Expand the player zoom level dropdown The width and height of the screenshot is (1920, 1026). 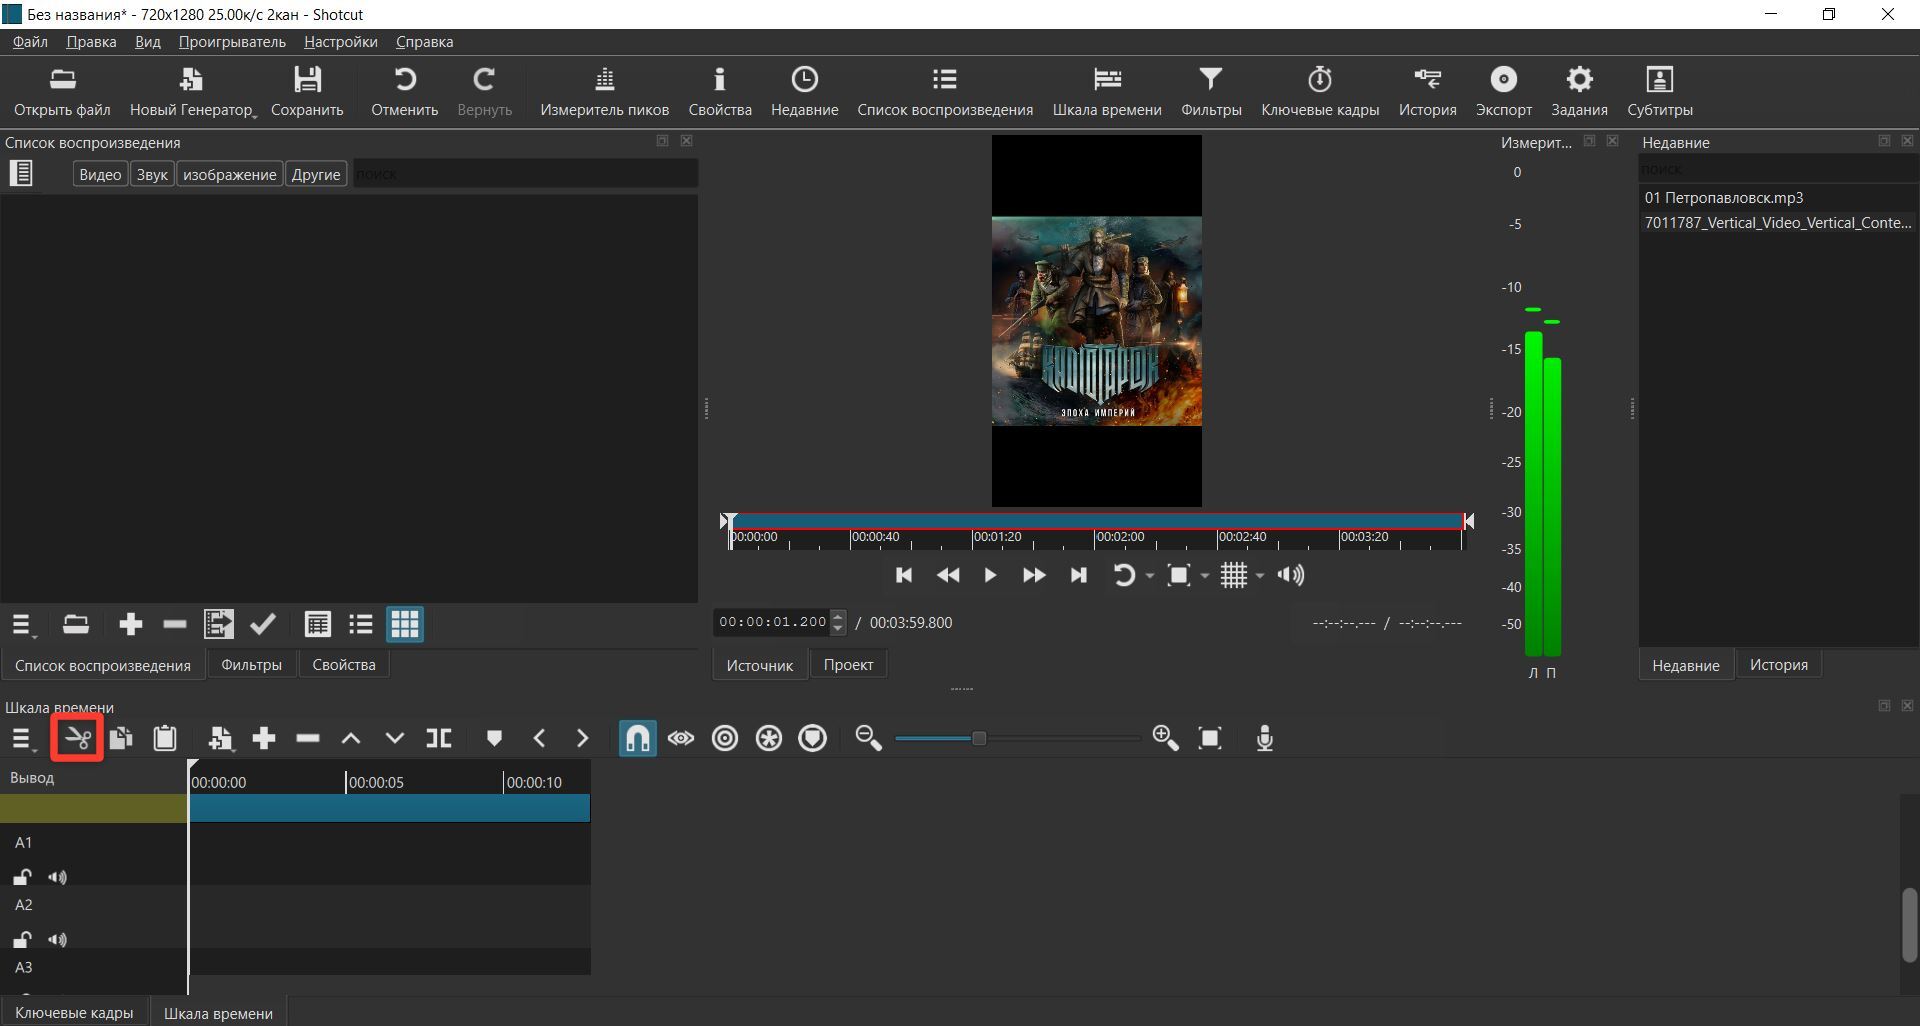point(1204,576)
